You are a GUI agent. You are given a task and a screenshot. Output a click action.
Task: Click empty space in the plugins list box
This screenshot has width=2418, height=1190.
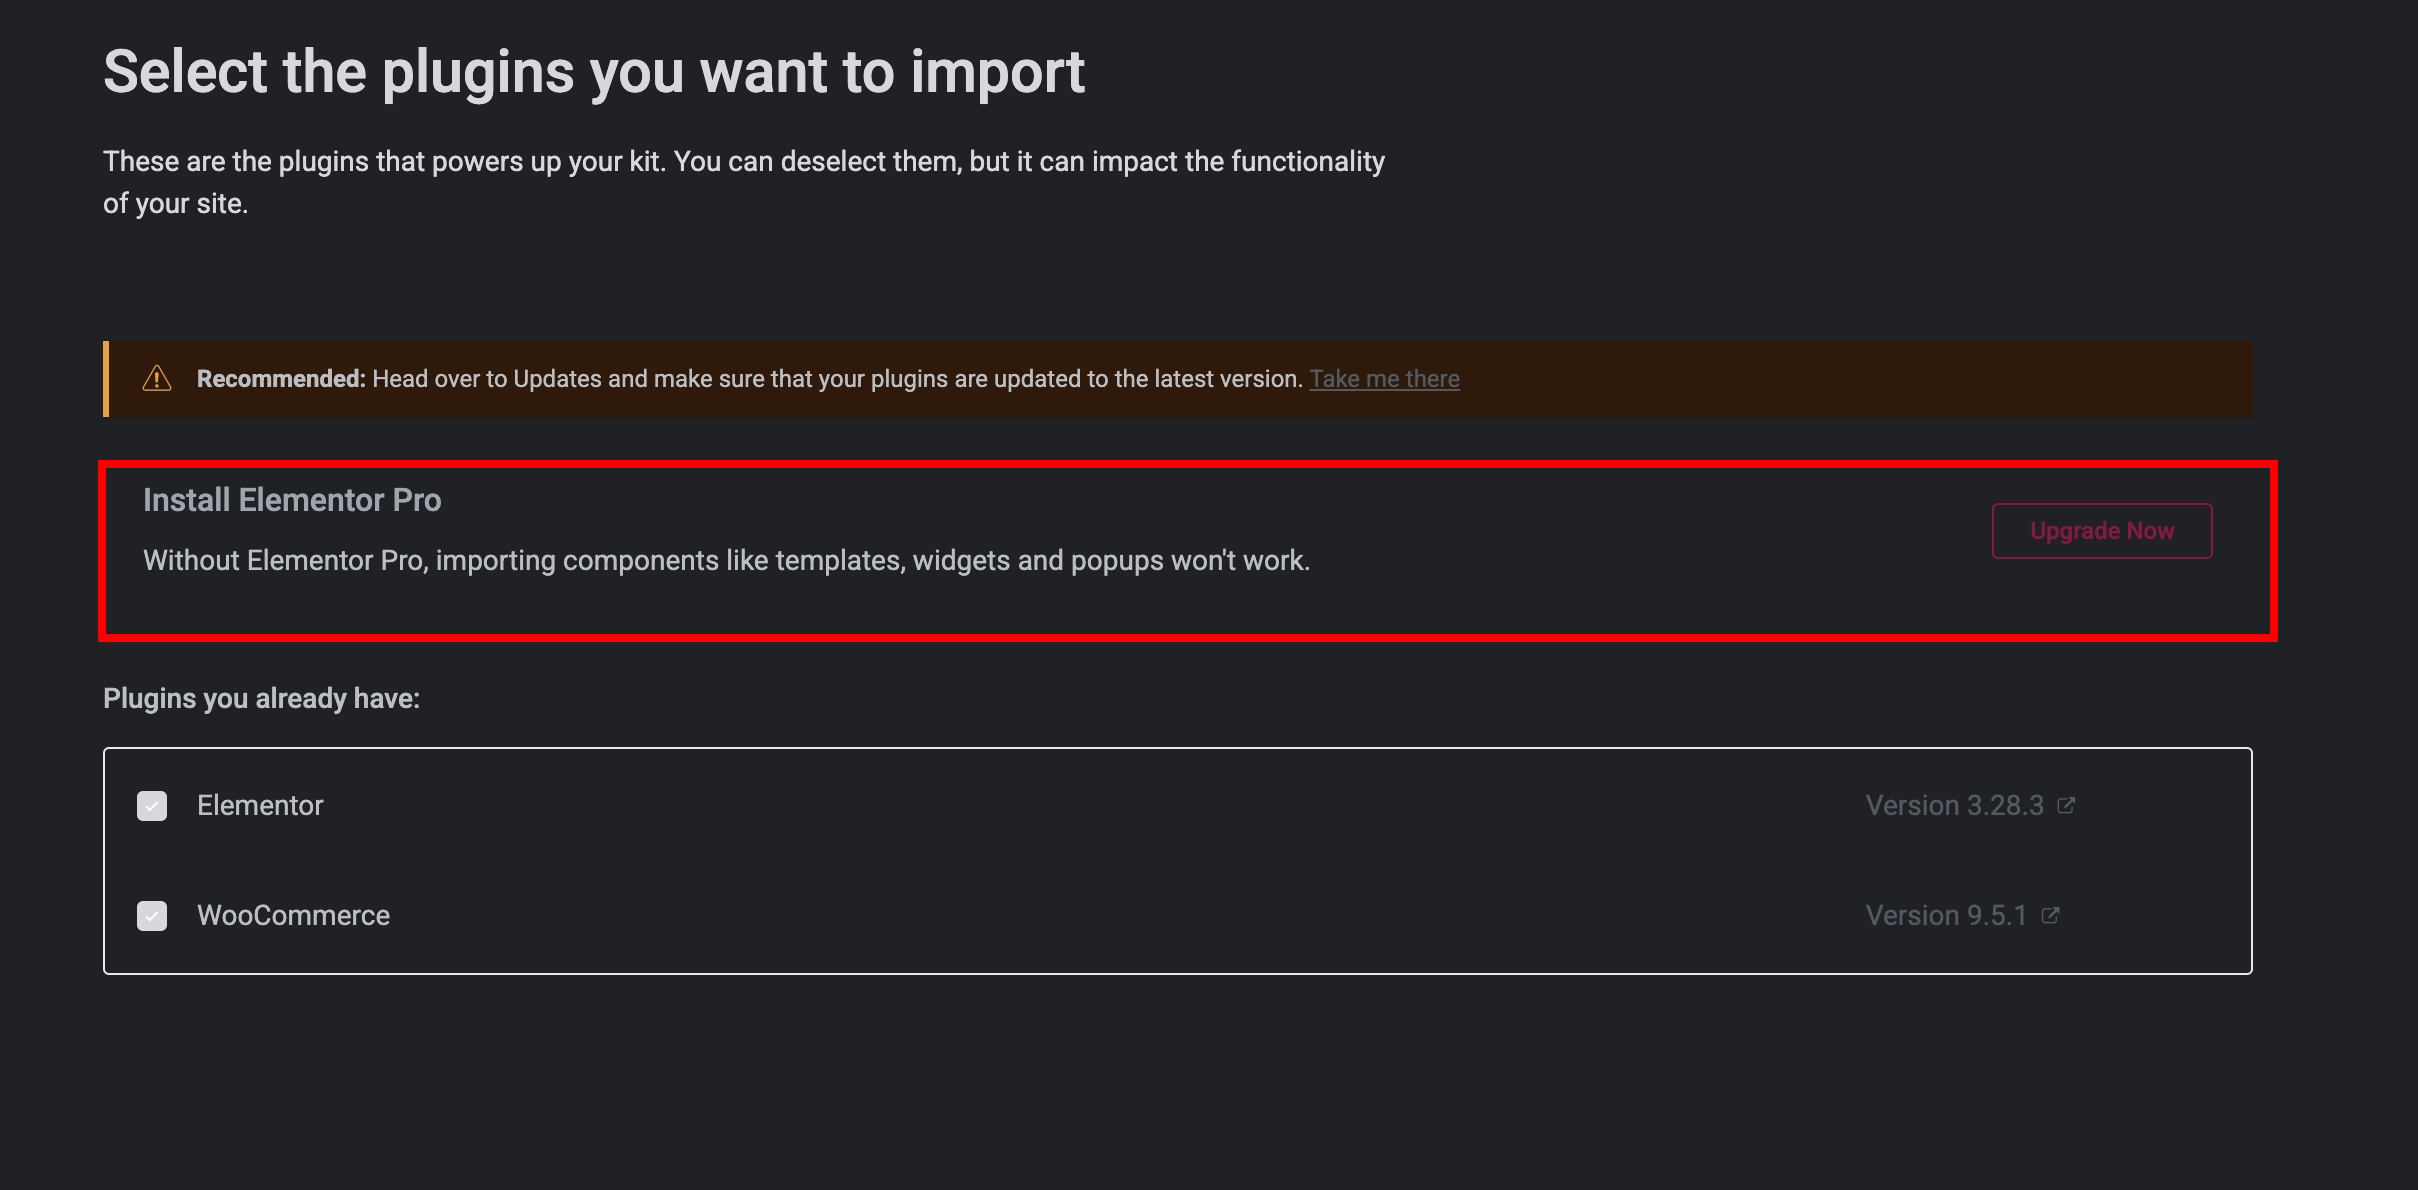pyautogui.click(x=1100, y=861)
